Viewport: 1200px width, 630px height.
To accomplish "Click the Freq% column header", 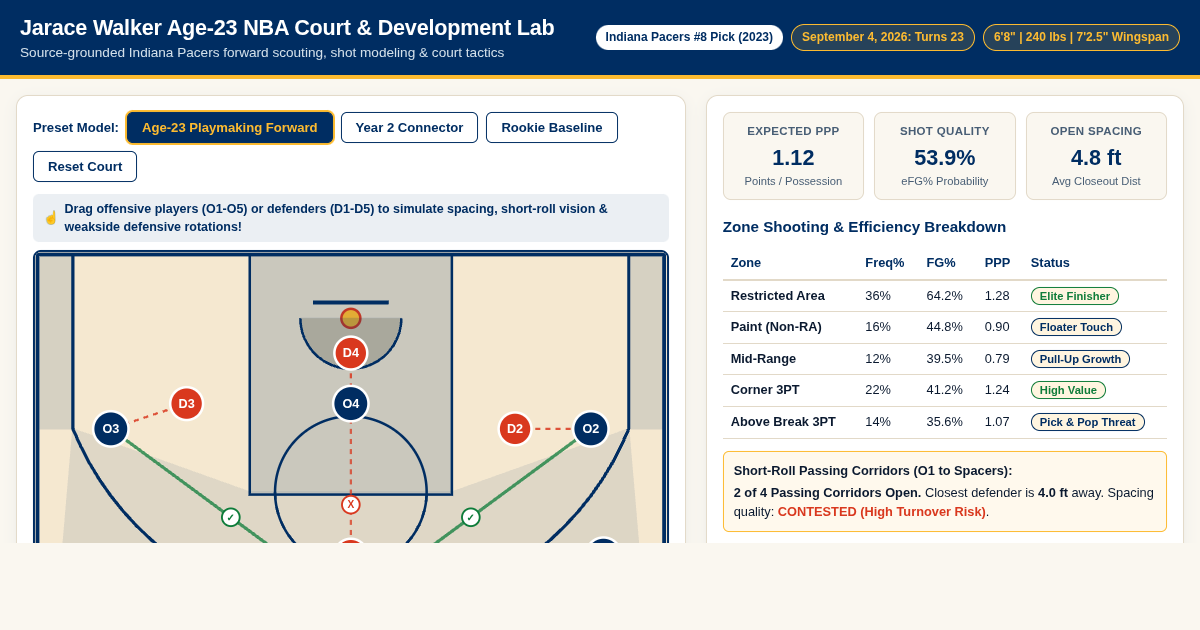I will coord(884,263).
